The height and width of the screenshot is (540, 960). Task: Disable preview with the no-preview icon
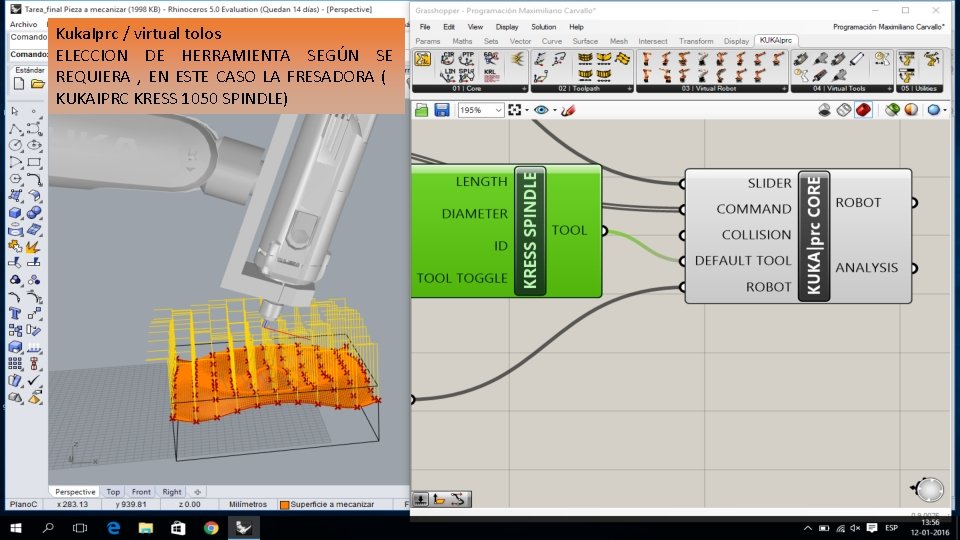(x=824, y=110)
